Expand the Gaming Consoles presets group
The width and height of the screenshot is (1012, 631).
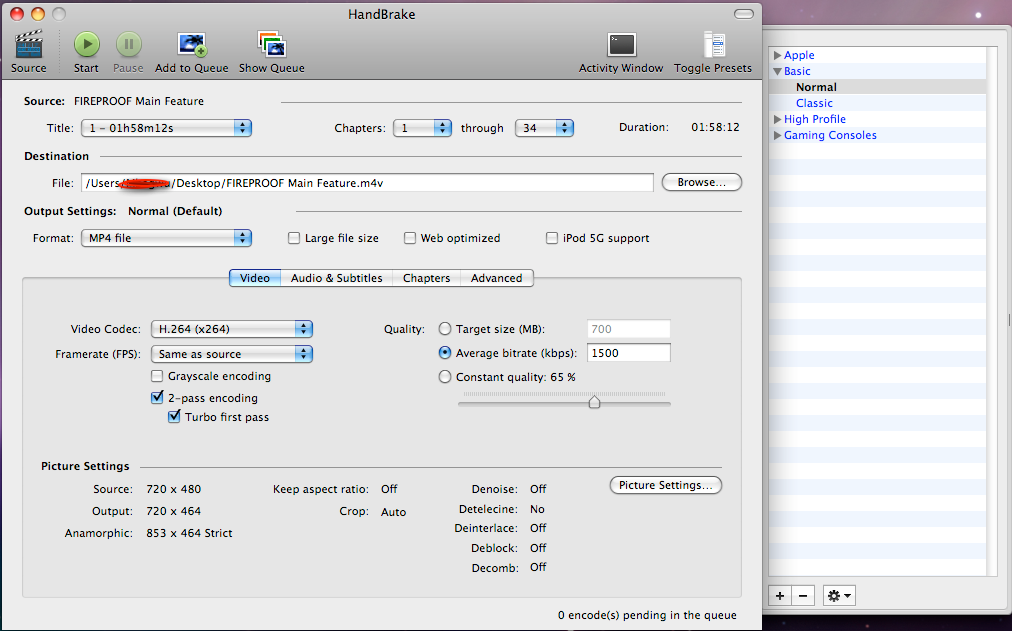778,135
